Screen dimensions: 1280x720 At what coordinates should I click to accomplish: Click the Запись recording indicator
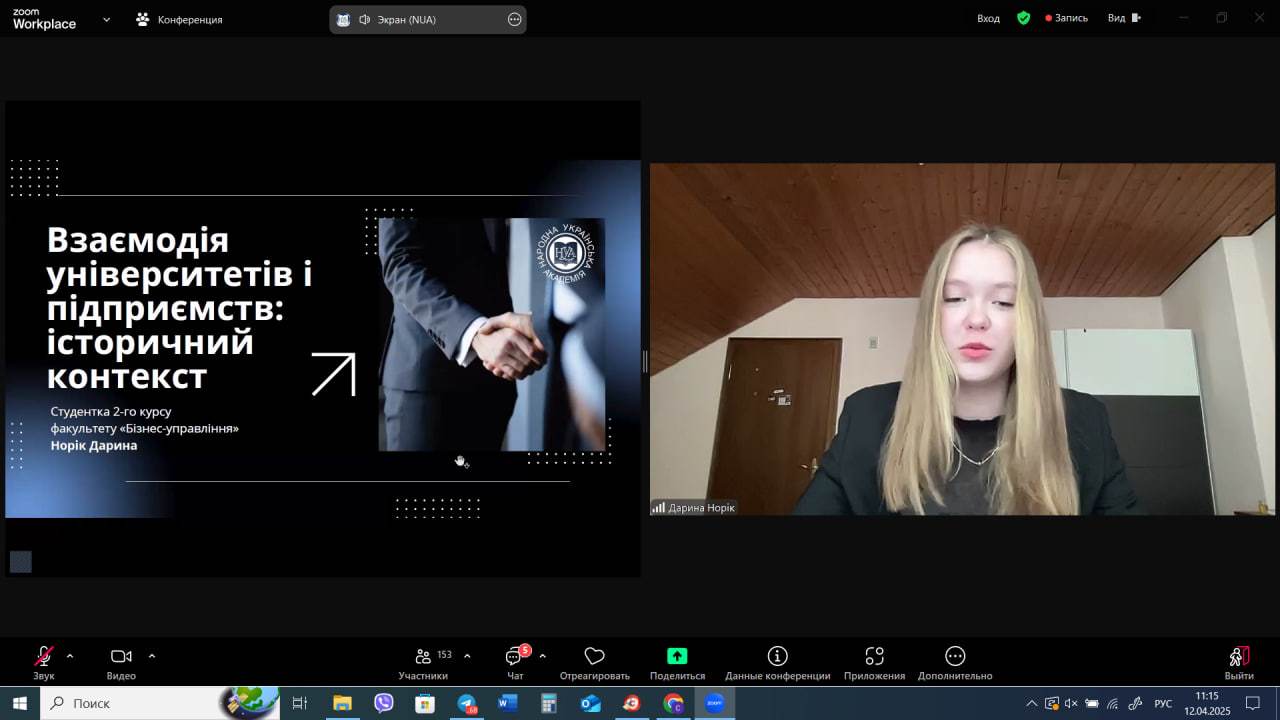(1066, 18)
